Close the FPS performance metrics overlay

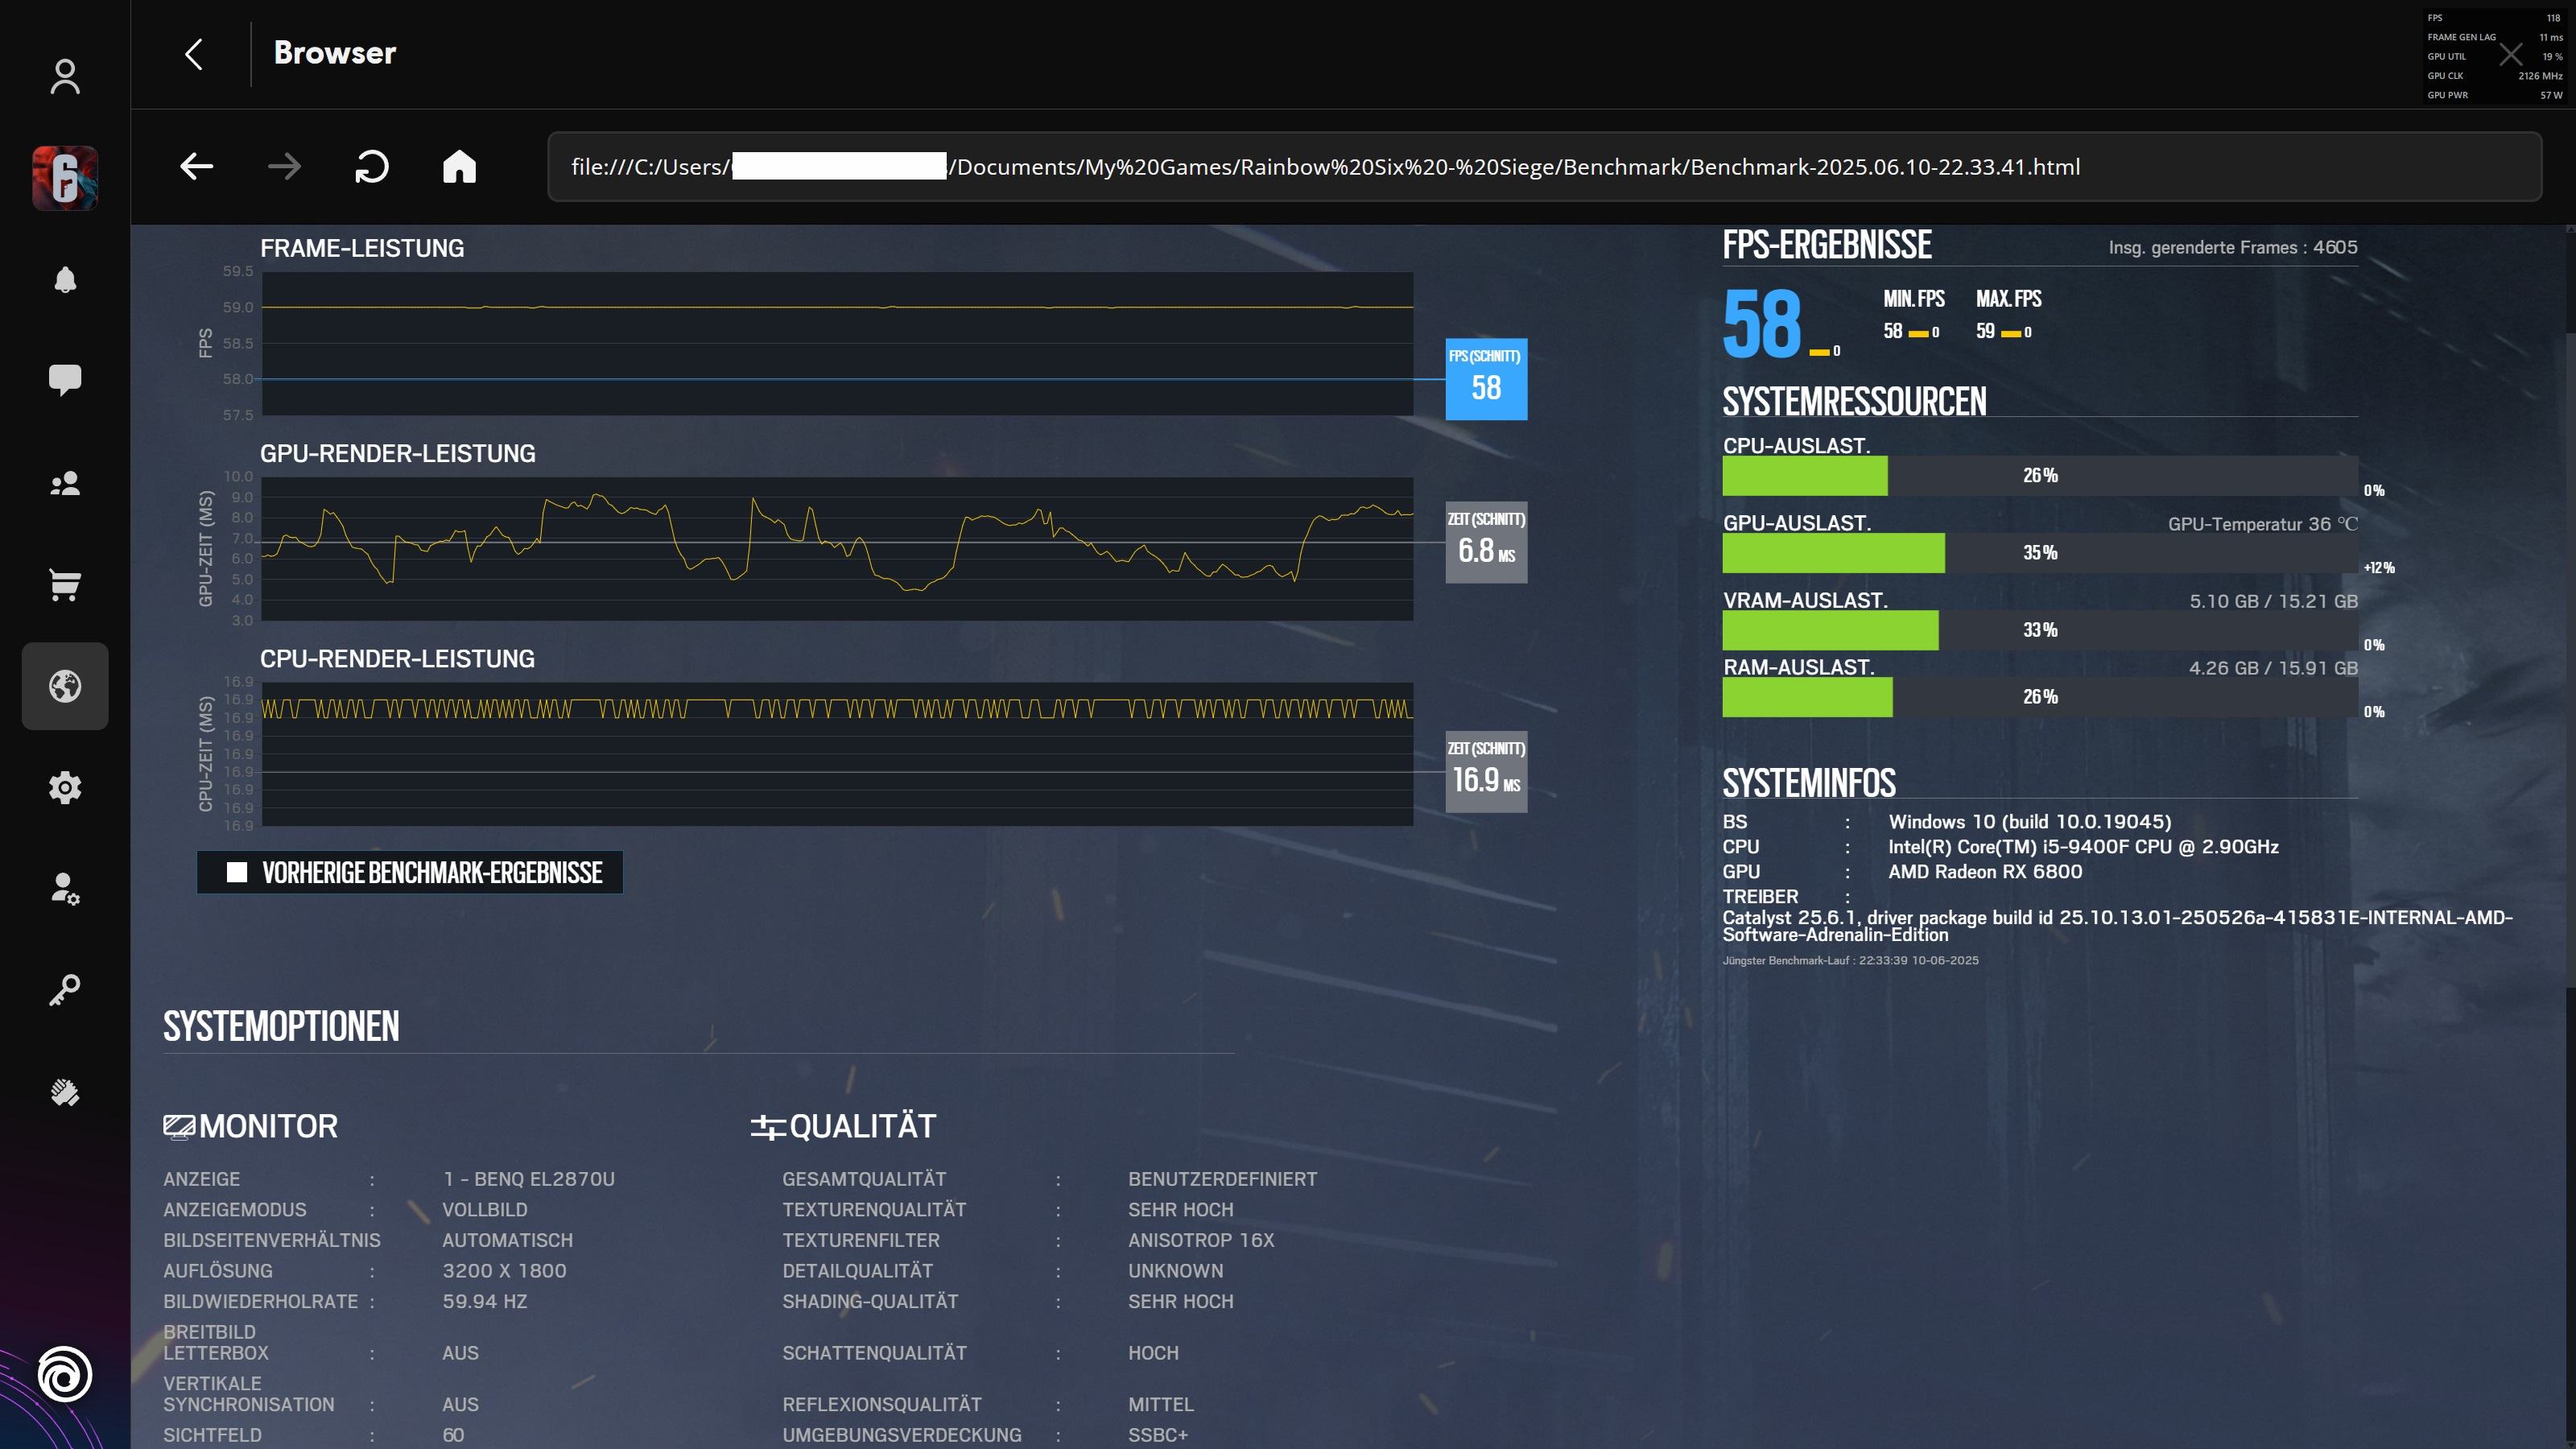2510,55
